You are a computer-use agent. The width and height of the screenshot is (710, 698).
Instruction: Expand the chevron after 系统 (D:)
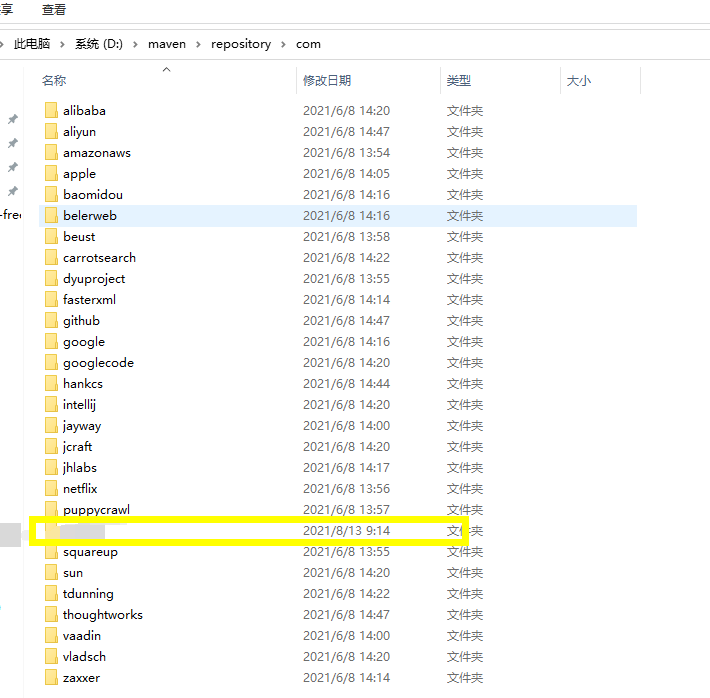(x=135, y=44)
